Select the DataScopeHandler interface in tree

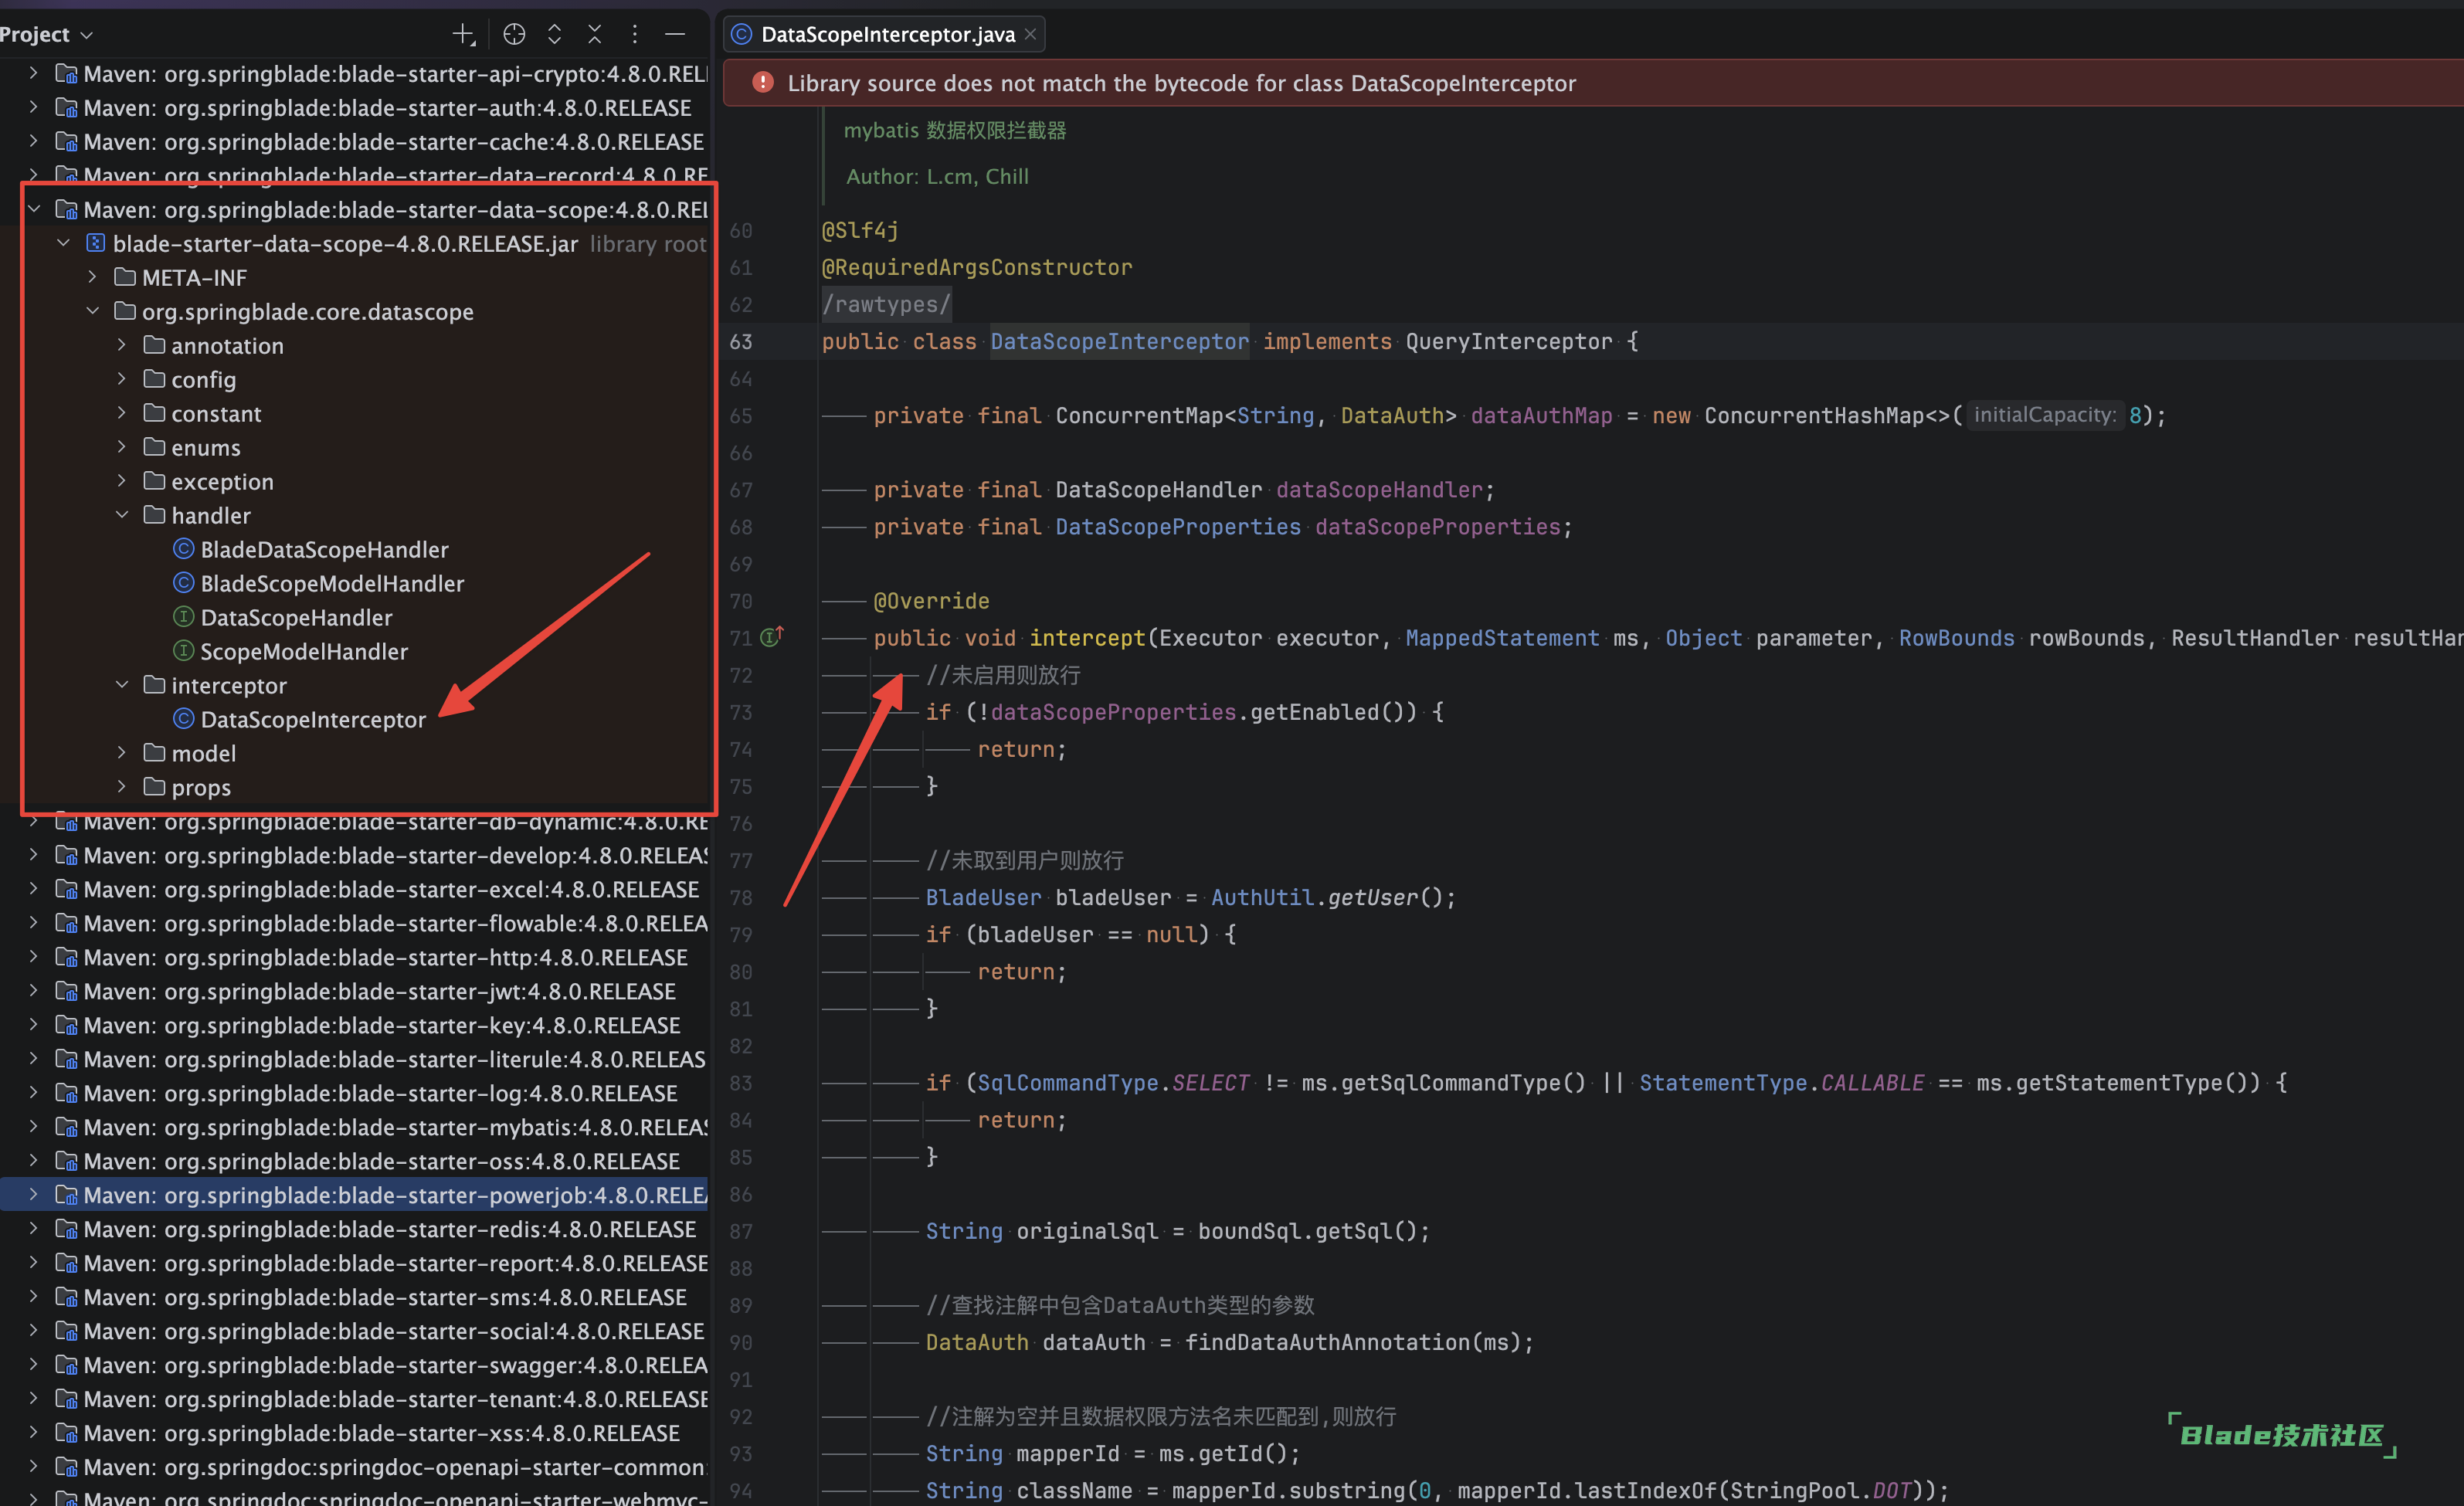click(296, 617)
